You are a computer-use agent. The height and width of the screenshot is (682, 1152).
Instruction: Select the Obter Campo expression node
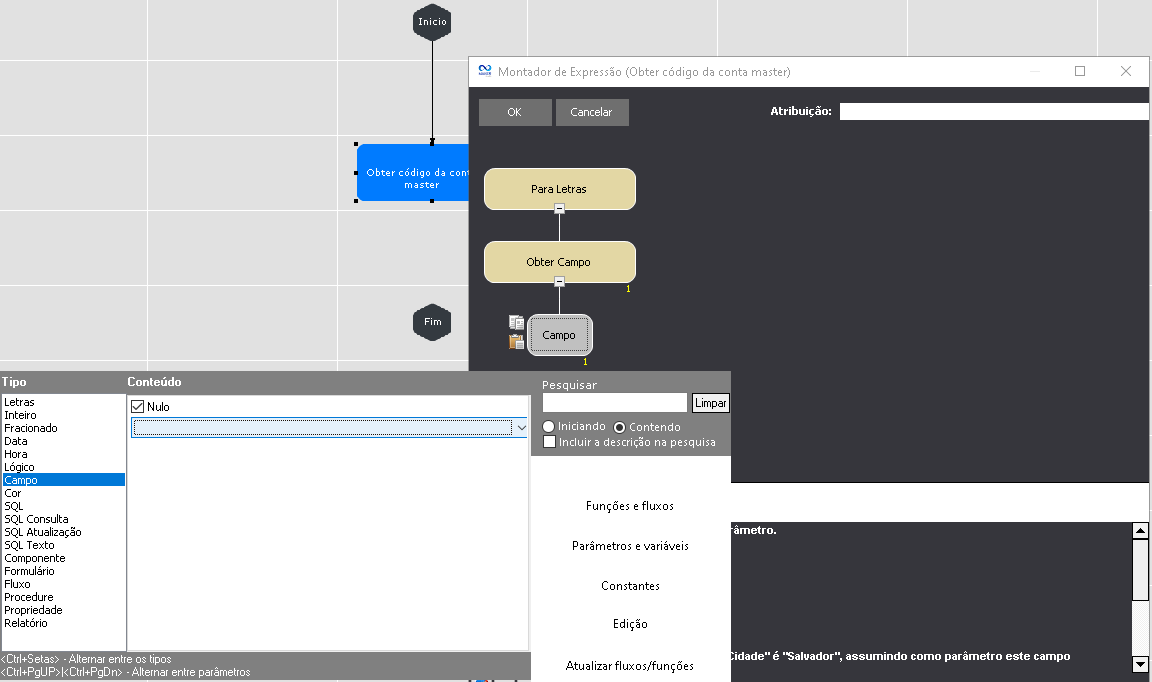pyautogui.click(x=559, y=262)
